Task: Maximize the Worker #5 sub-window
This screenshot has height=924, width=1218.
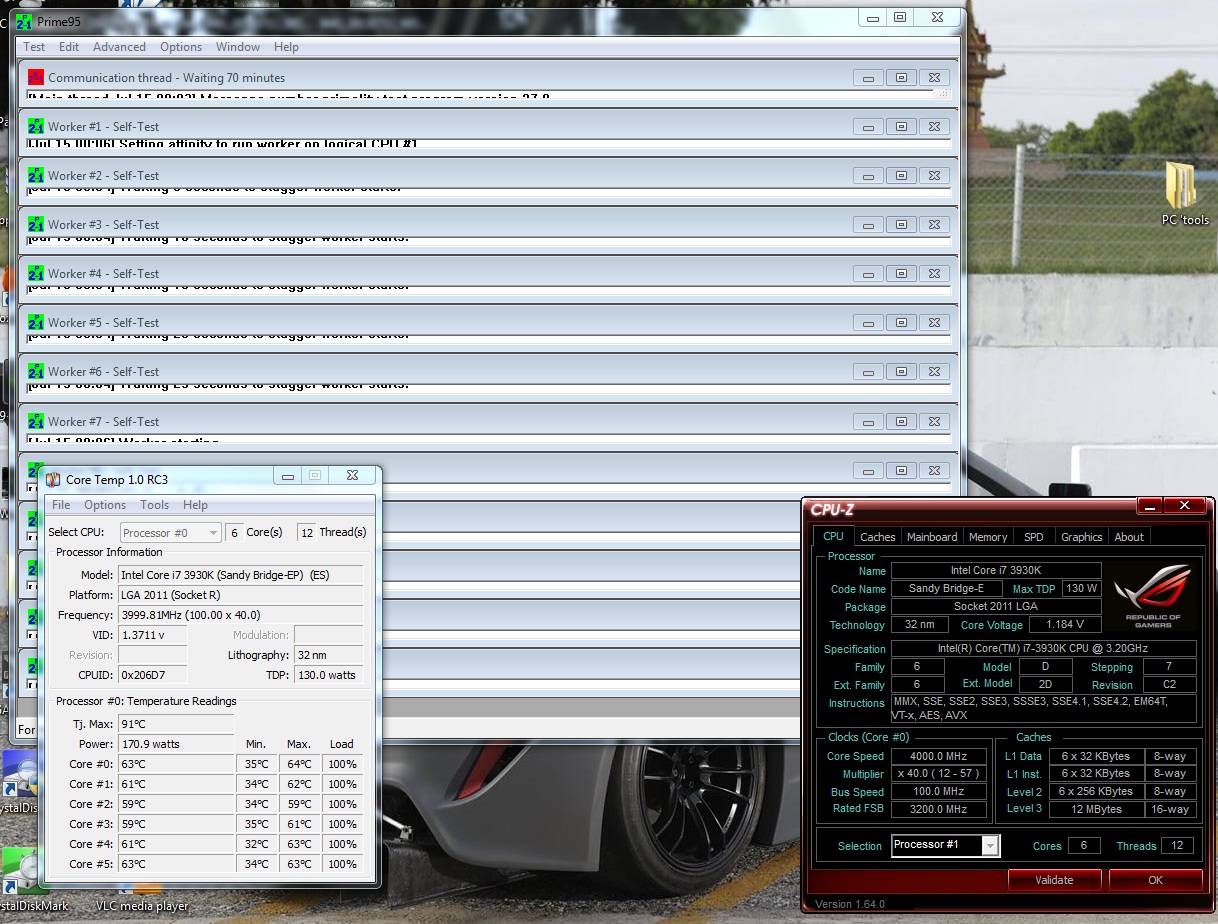Action: (901, 323)
